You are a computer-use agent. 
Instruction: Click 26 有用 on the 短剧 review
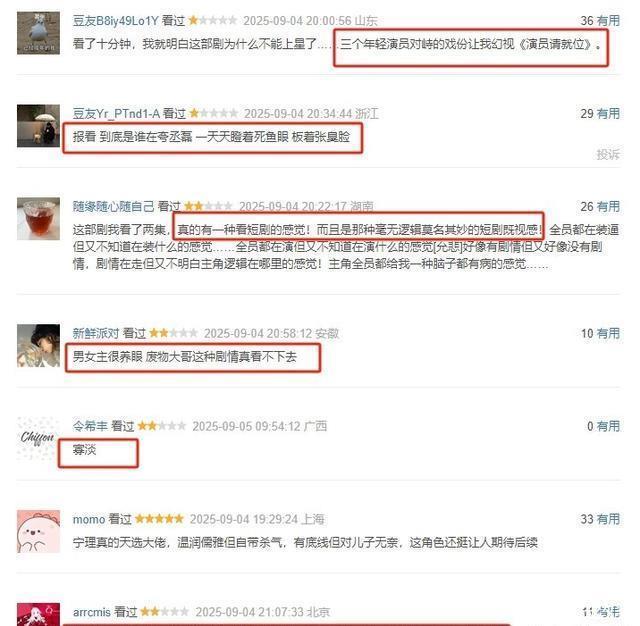point(600,206)
